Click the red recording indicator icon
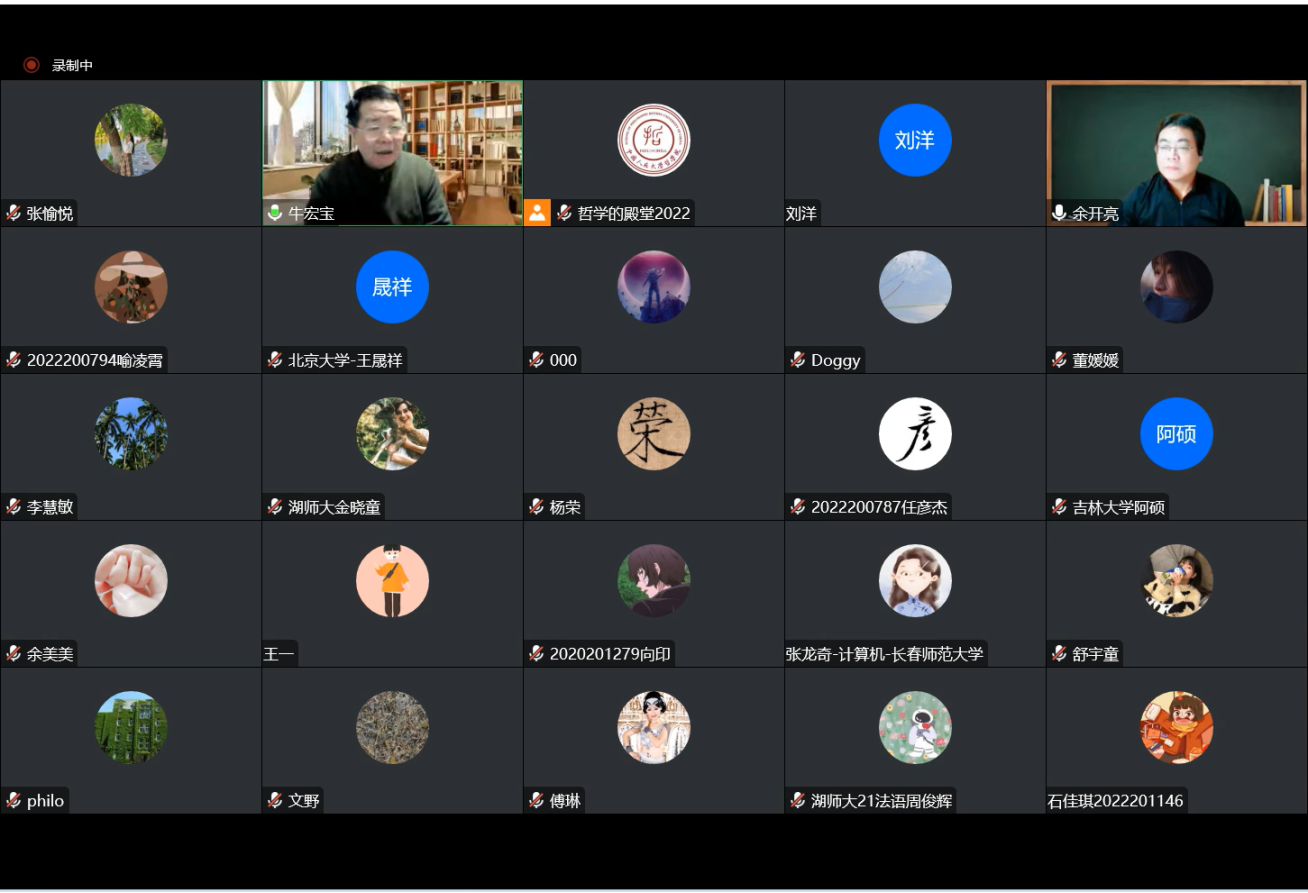The image size is (1308, 893). [31, 65]
